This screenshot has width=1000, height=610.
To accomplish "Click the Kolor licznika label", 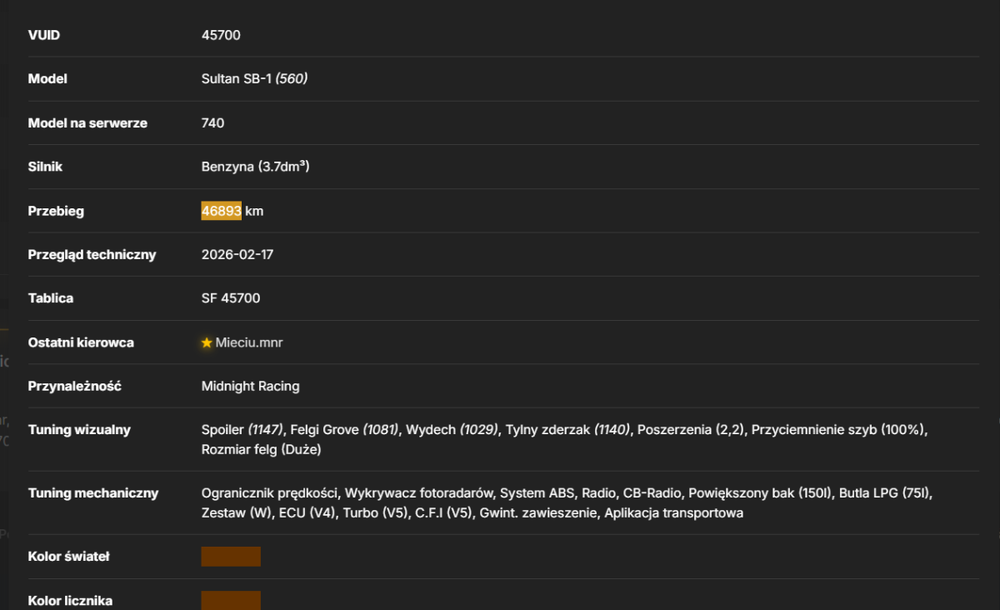I will point(70,600).
